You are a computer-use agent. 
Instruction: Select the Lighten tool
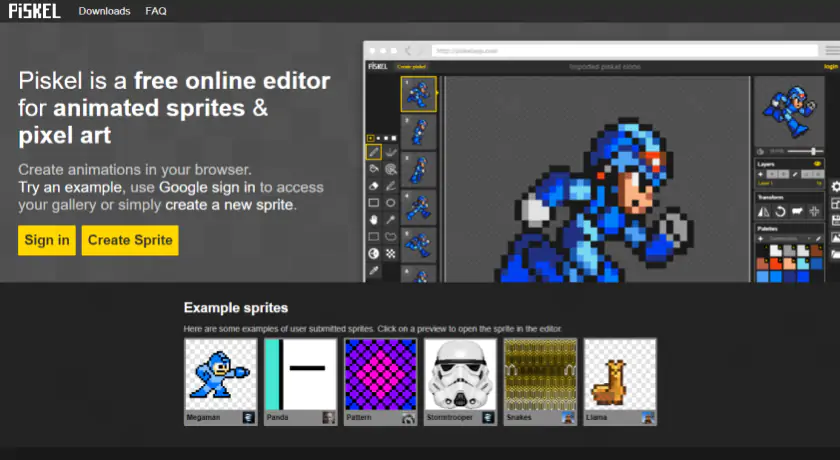374,253
